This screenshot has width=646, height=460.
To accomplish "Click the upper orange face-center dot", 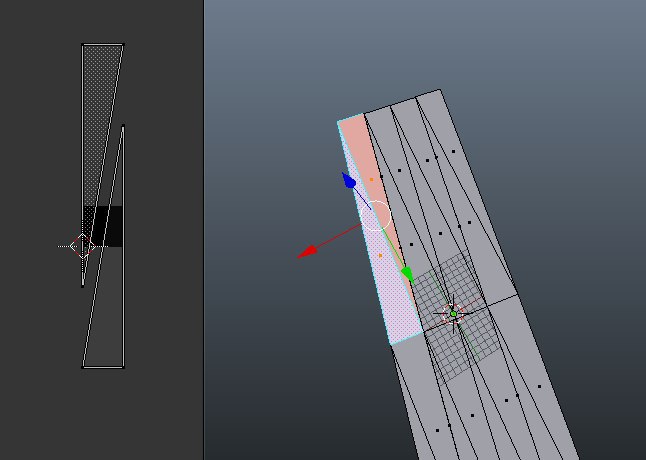I will pos(371,180).
